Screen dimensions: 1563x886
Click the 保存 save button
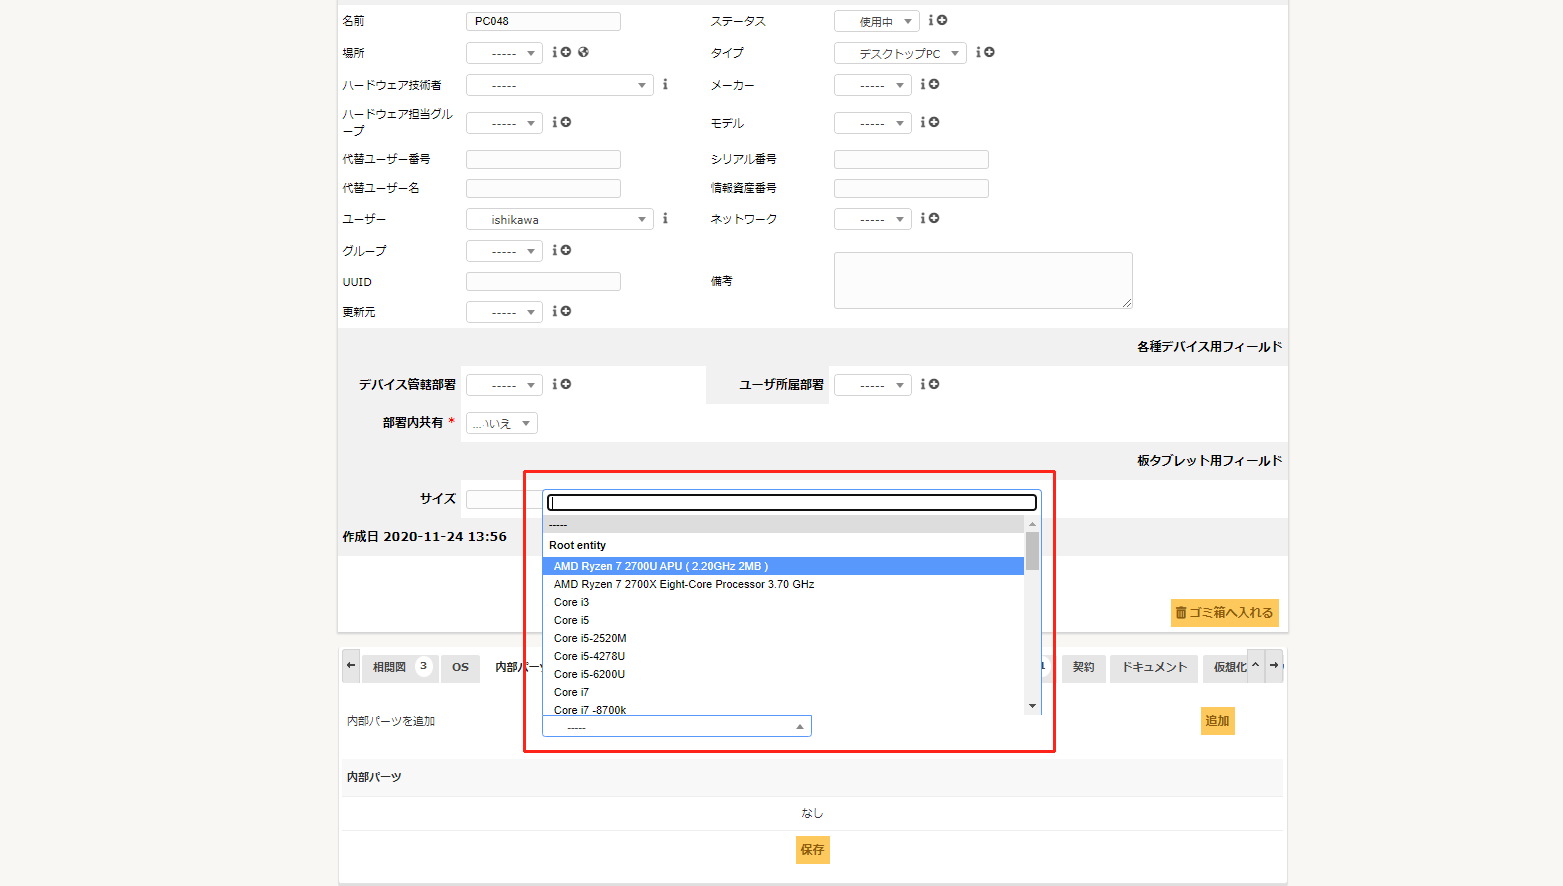[x=812, y=850]
